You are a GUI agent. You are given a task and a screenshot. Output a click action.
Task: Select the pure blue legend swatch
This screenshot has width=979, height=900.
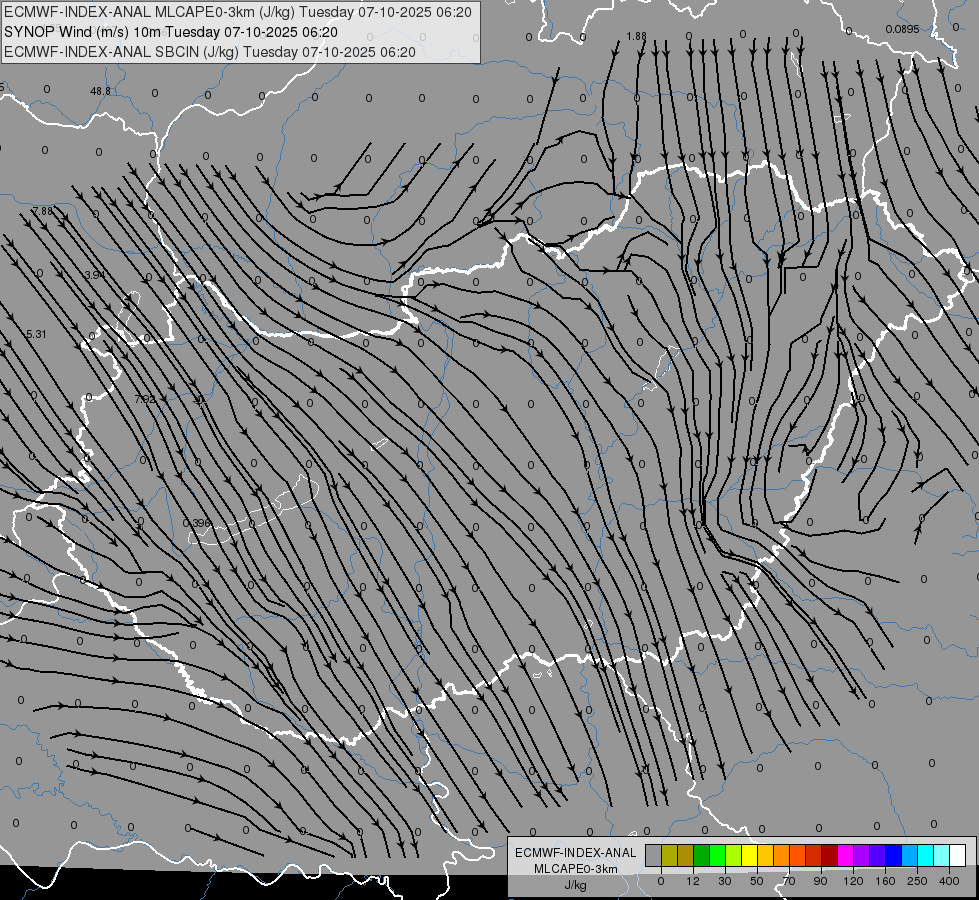tap(894, 855)
